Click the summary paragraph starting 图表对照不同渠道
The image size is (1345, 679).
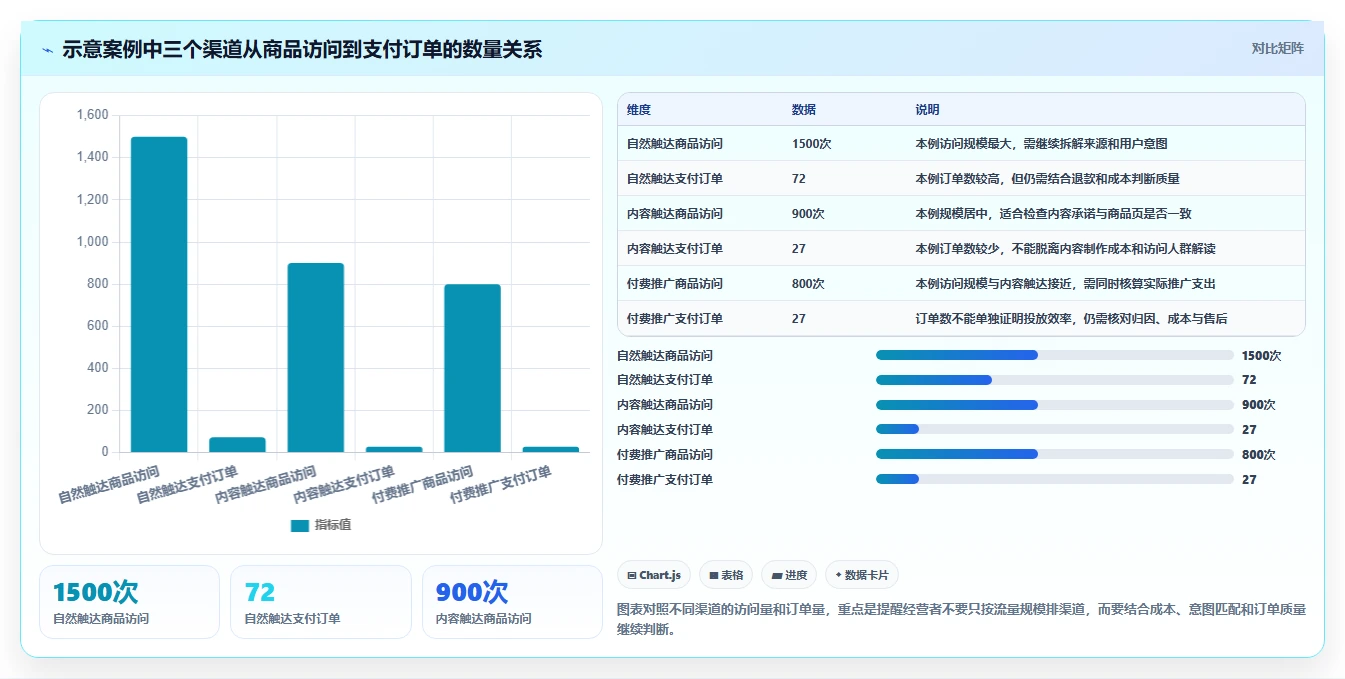pyautogui.click(x=962, y=619)
